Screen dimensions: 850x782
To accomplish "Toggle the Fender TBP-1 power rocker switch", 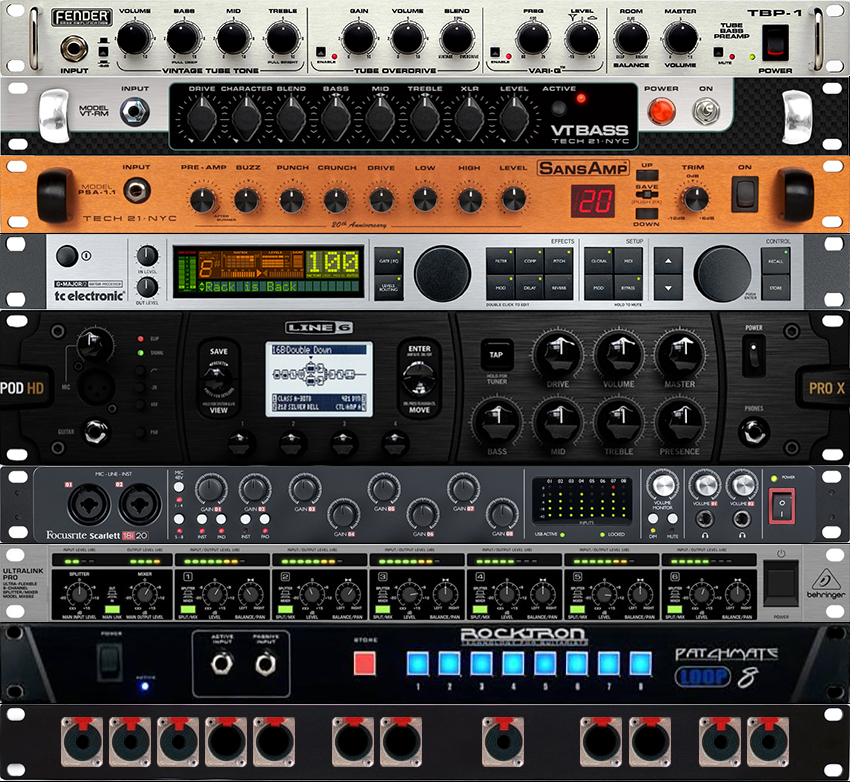I will tap(775, 42).
